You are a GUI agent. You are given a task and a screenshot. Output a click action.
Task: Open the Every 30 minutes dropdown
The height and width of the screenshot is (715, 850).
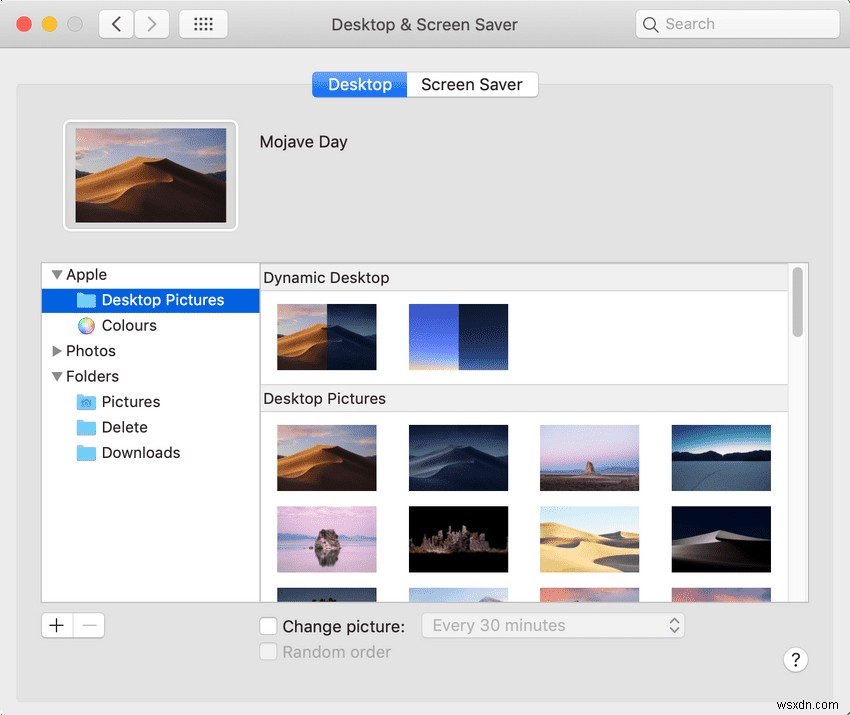[553, 625]
